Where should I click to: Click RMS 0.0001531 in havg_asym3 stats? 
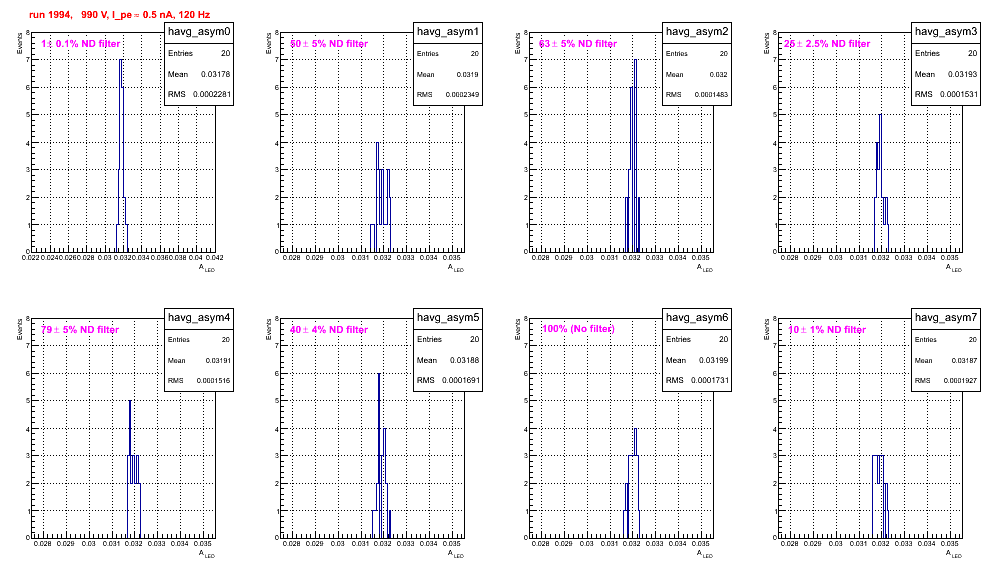pos(946,95)
